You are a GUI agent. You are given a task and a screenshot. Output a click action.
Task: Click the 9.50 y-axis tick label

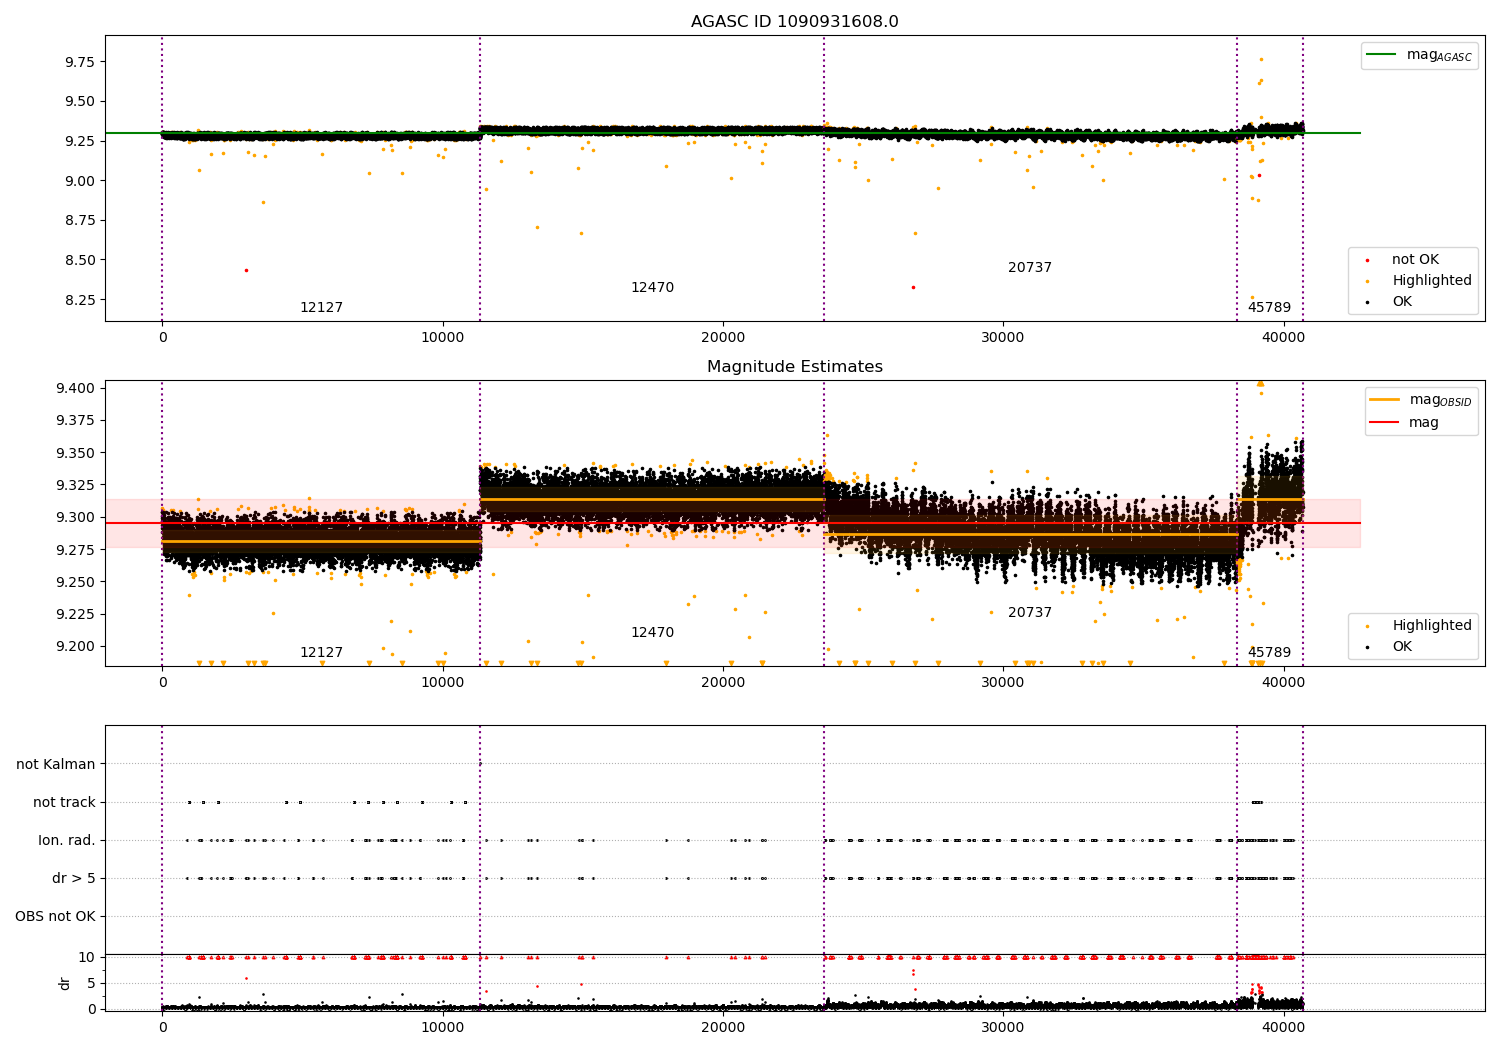click(x=80, y=101)
